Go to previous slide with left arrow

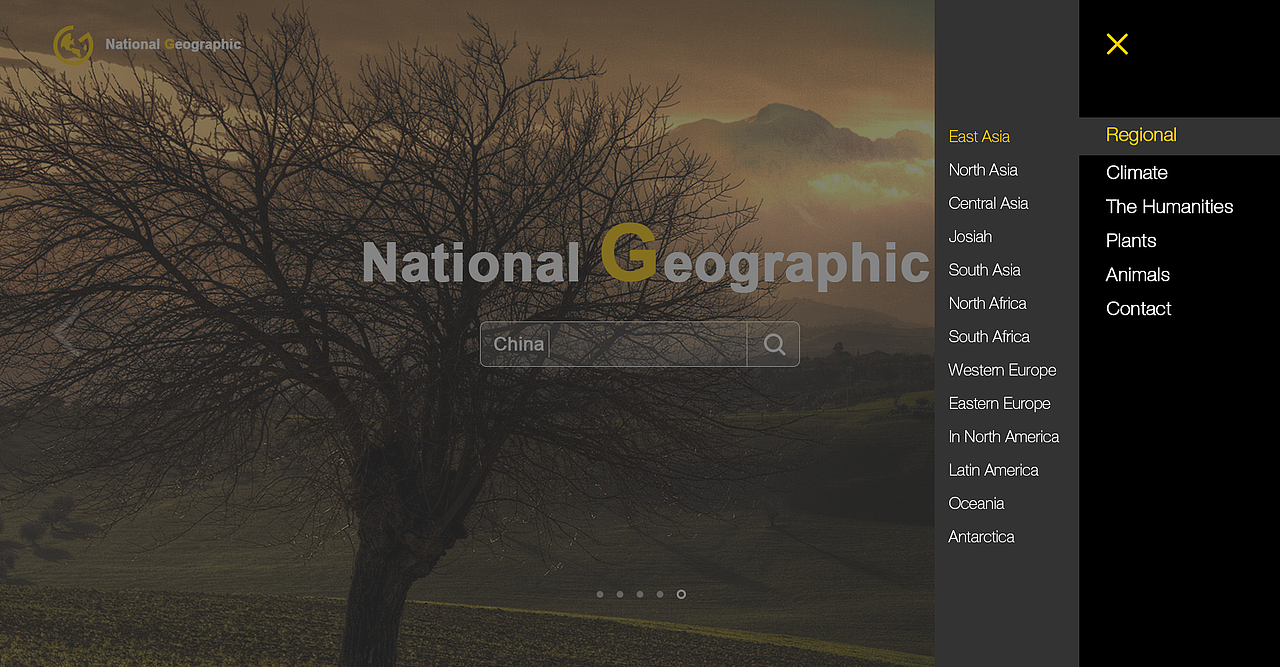coord(66,332)
